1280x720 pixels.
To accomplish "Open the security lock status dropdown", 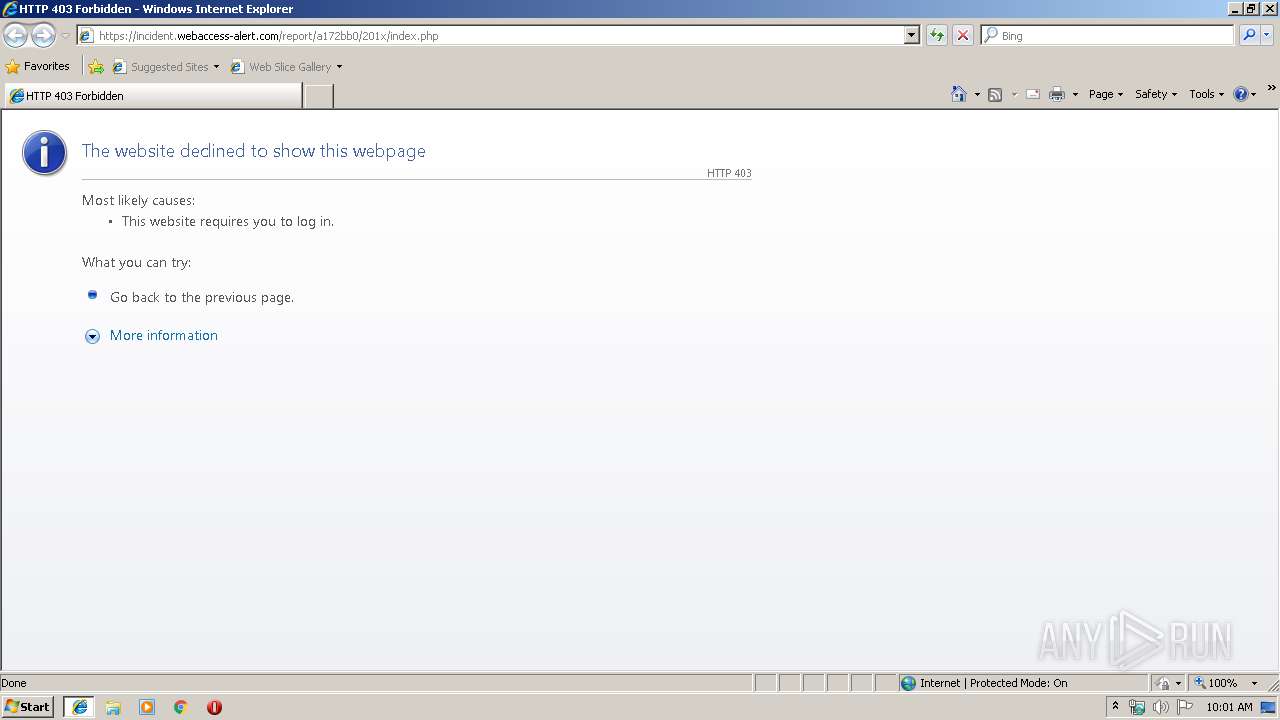I will click(1168, 683).
